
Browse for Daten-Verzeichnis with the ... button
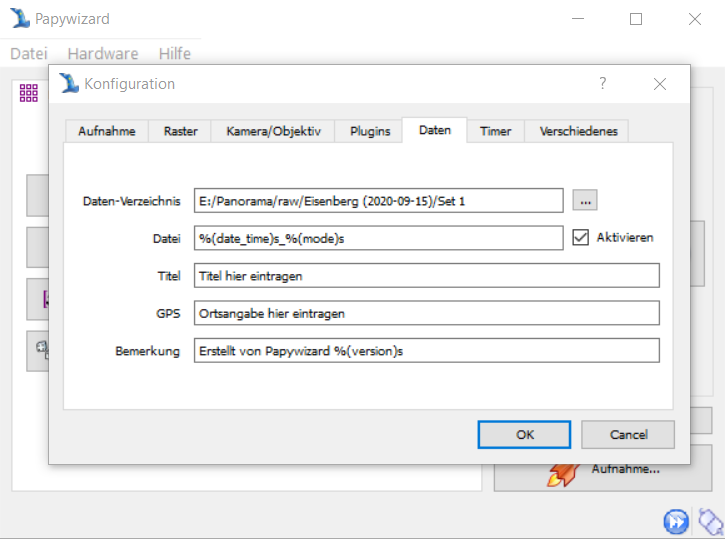585,201
